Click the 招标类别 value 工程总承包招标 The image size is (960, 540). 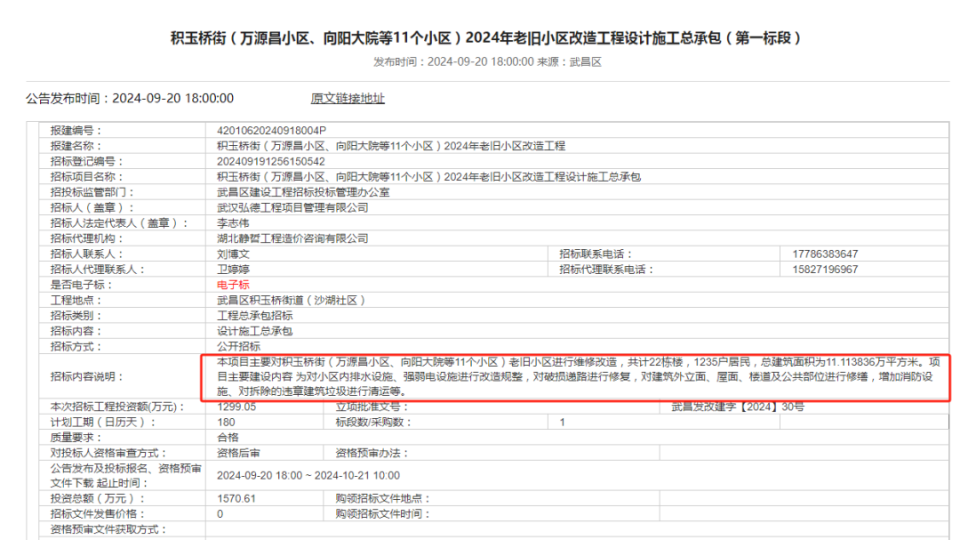(255, 316)
